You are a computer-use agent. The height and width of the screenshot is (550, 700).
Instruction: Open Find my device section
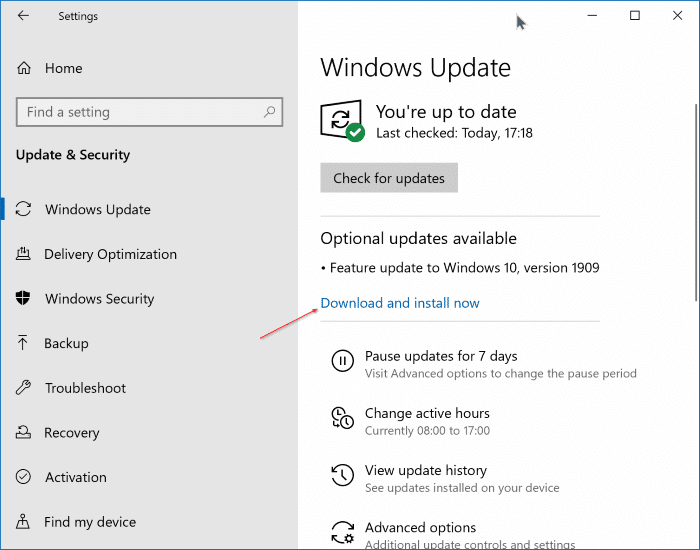90,522
